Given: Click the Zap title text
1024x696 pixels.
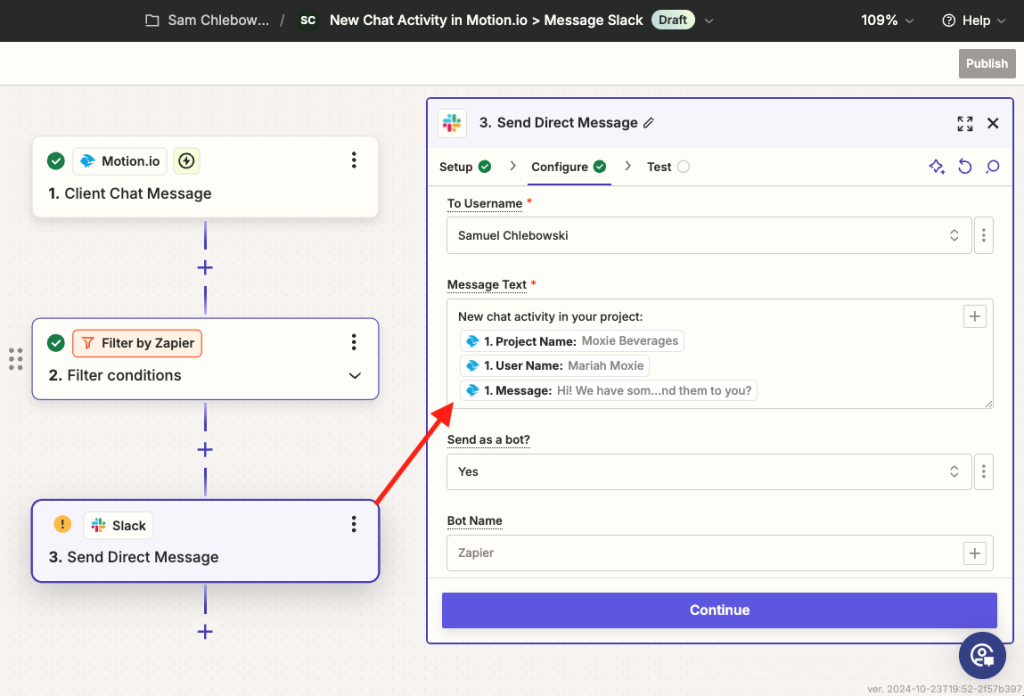Looking at the screenshot, I should pos(486,20).
